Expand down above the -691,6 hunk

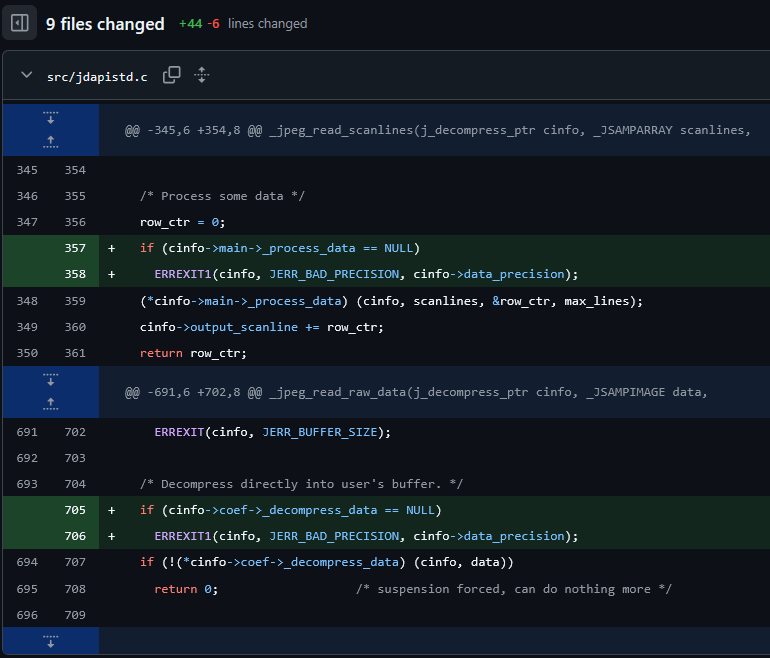(x=50, y=379)
